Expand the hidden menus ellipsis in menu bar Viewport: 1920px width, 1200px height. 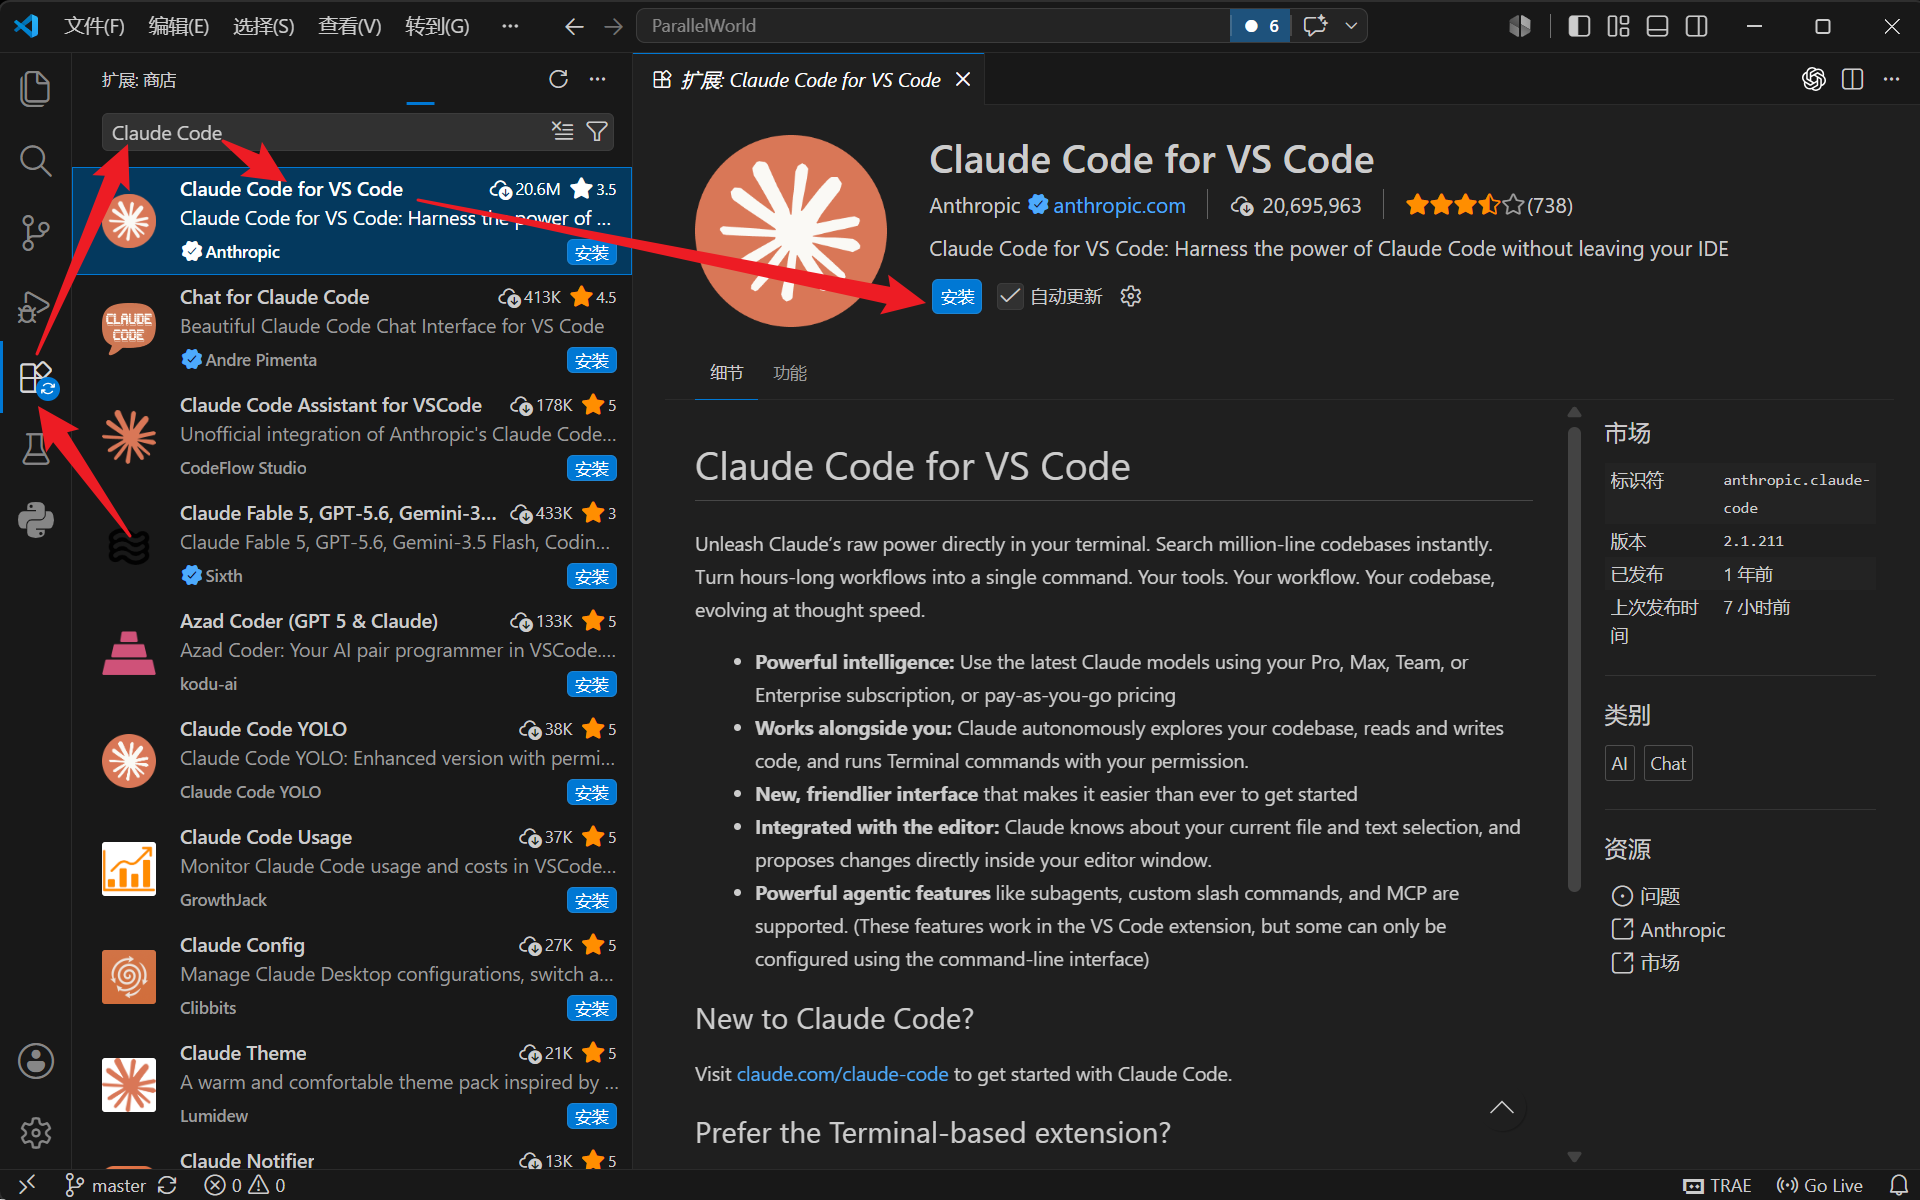510,26
